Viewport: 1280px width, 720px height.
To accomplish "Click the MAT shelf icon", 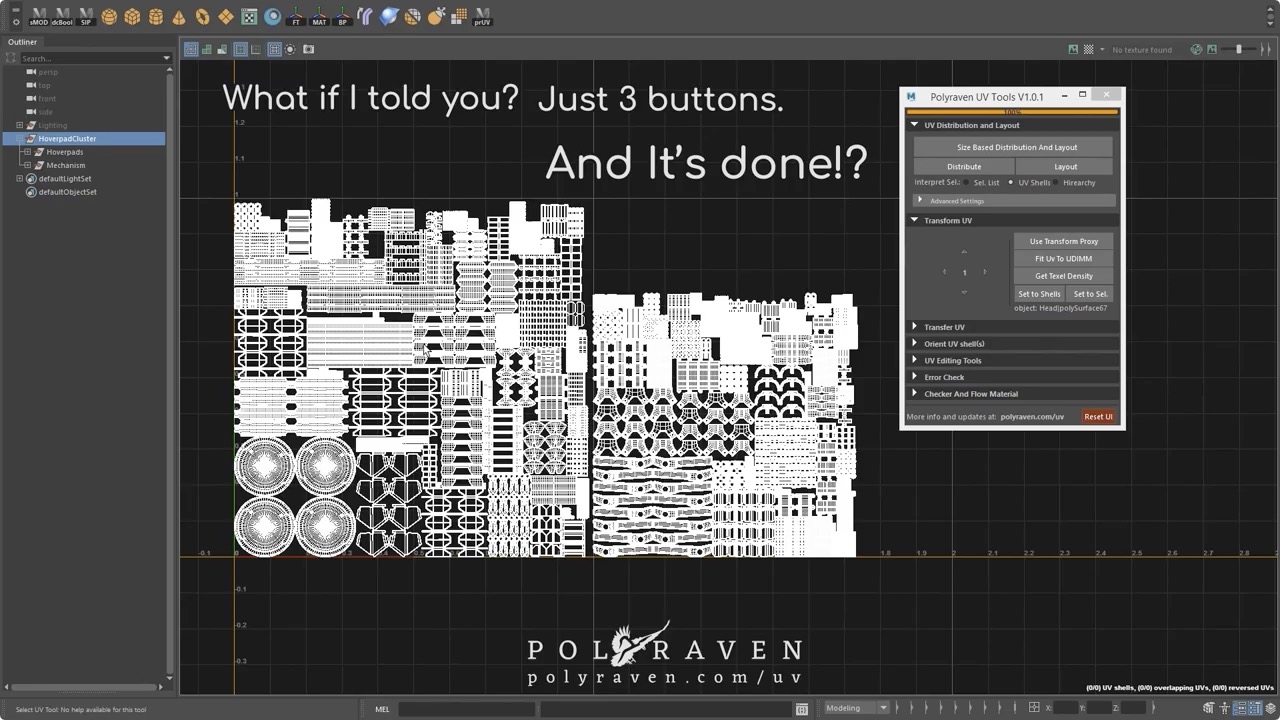I will (319, 16).
